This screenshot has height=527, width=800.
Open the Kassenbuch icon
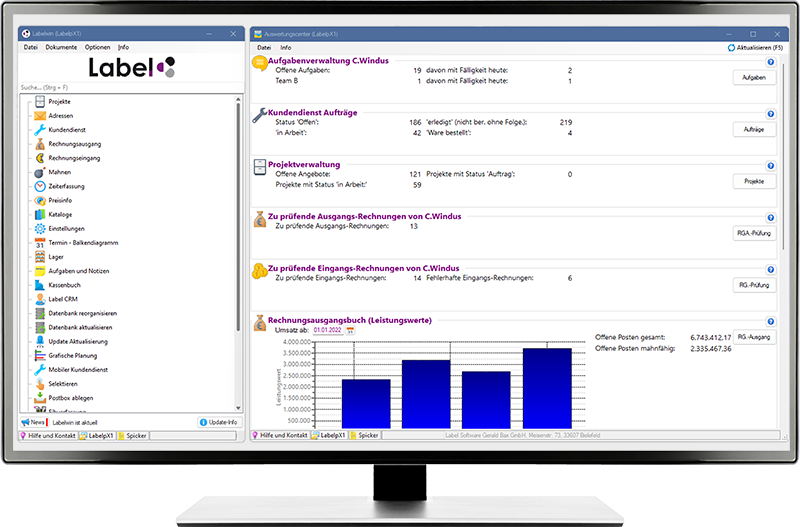click(x=40, y=285)
